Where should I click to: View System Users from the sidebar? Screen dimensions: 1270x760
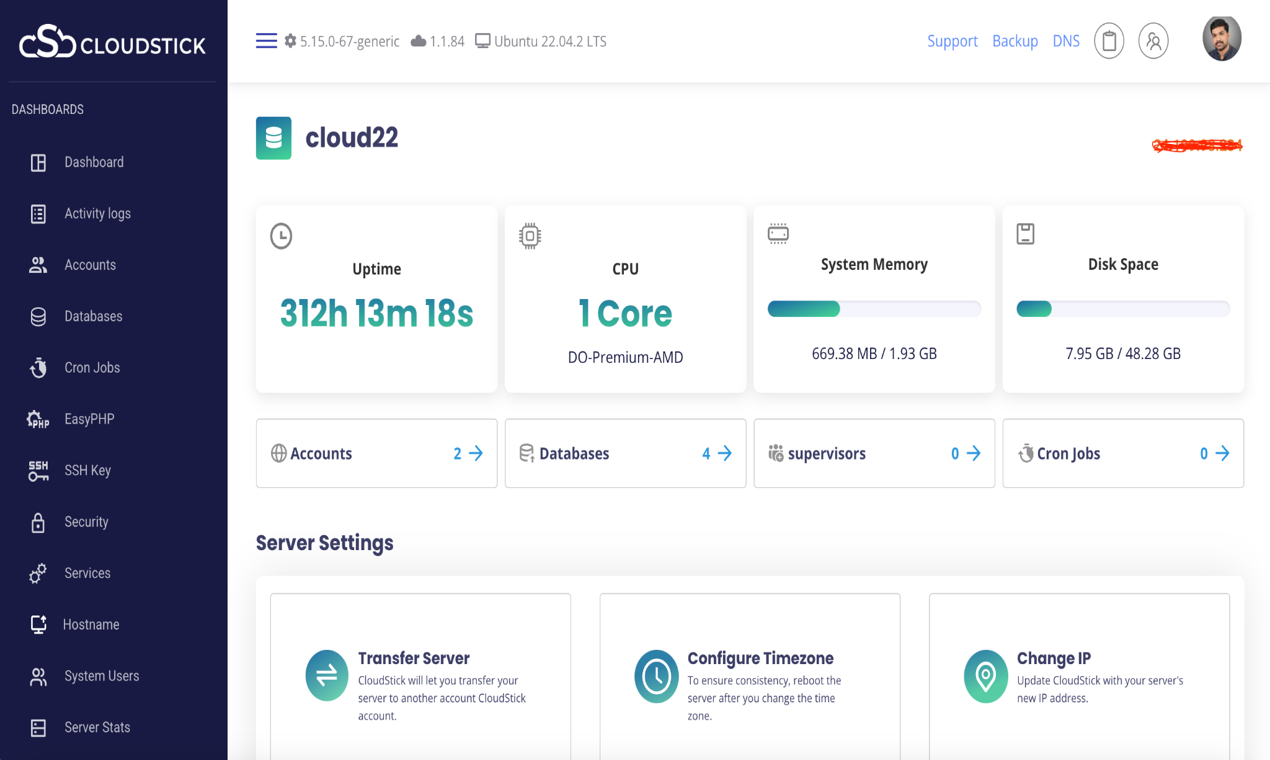click(100, 675)
